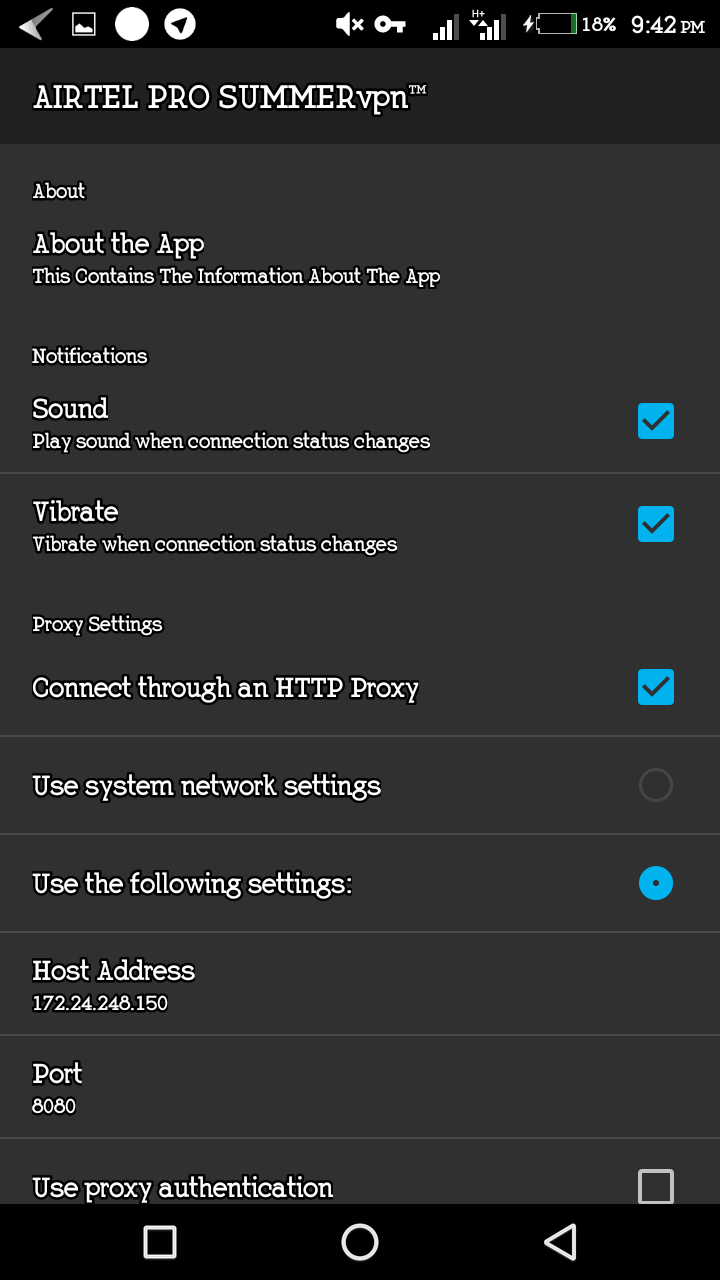Edit the Host Address setting
Image resolution: width=720 pixels, height=1280 pixels.
click(114, 984)
